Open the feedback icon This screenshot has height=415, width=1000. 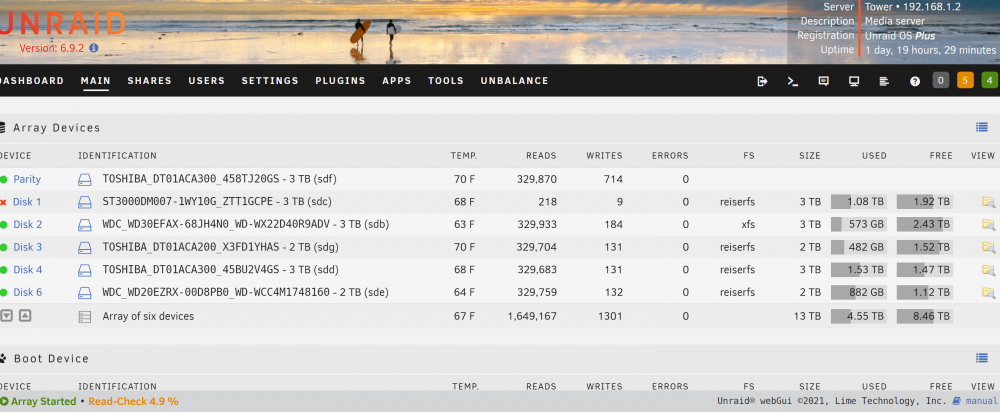[823, 81]
